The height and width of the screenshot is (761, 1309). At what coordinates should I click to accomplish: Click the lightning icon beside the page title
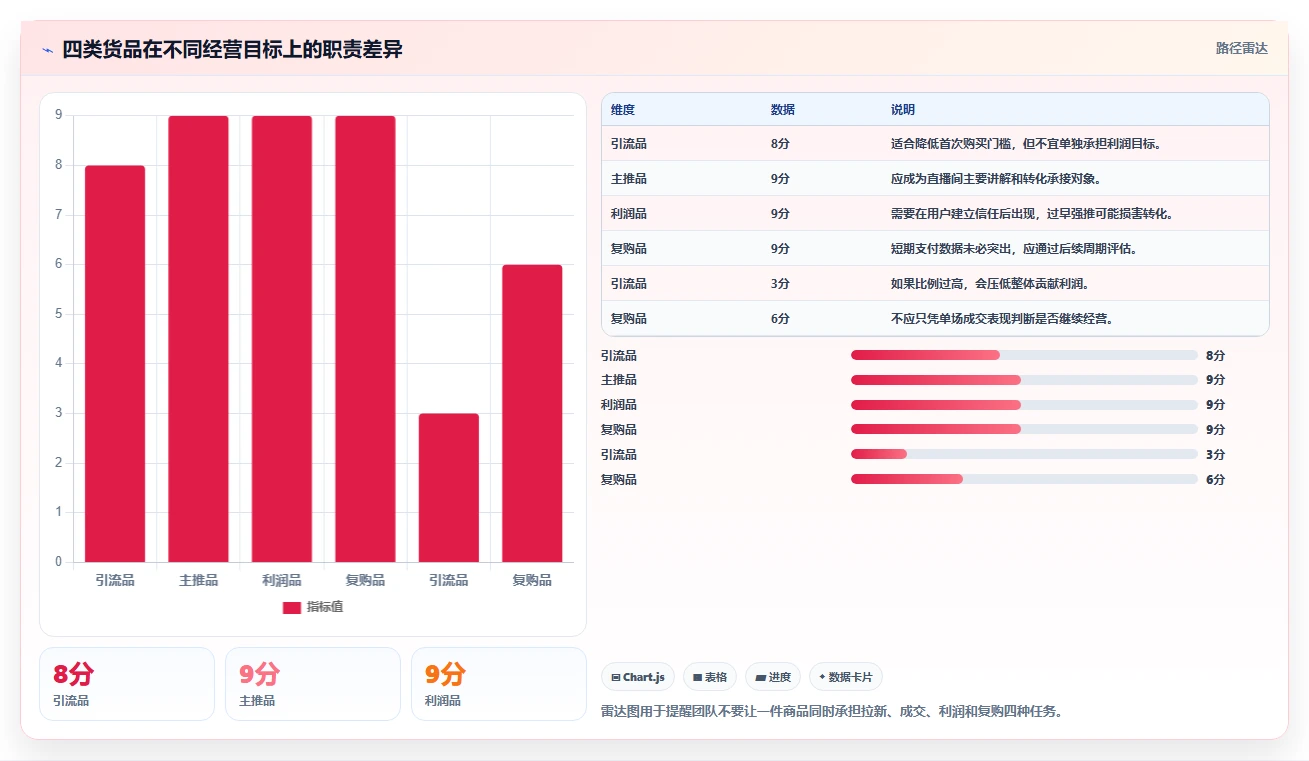coord(48,50)
